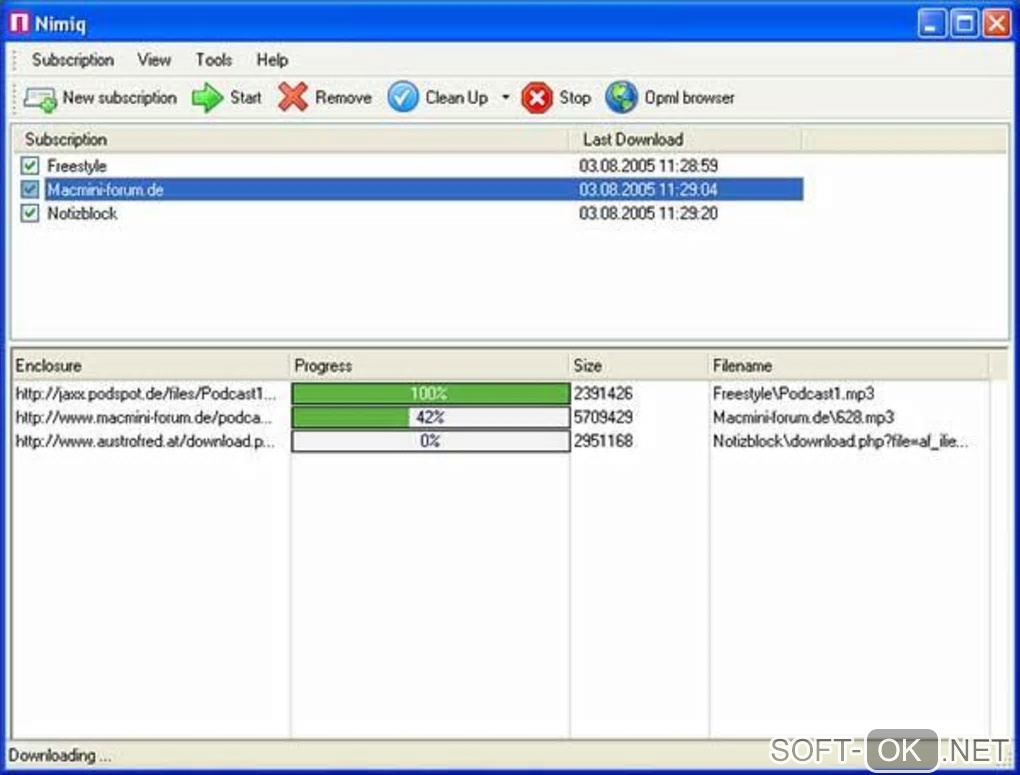This screenshot has height=775, width=1020.
Task: Click size value 2391426
Action: tap(603, 394)
